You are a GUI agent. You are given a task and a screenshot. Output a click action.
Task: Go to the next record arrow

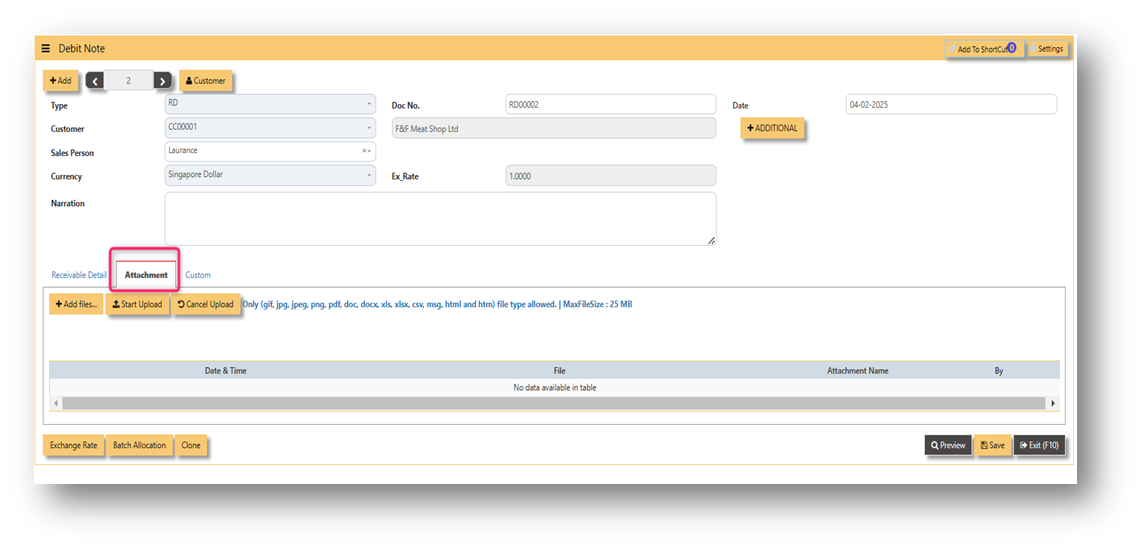pos(163,81)
